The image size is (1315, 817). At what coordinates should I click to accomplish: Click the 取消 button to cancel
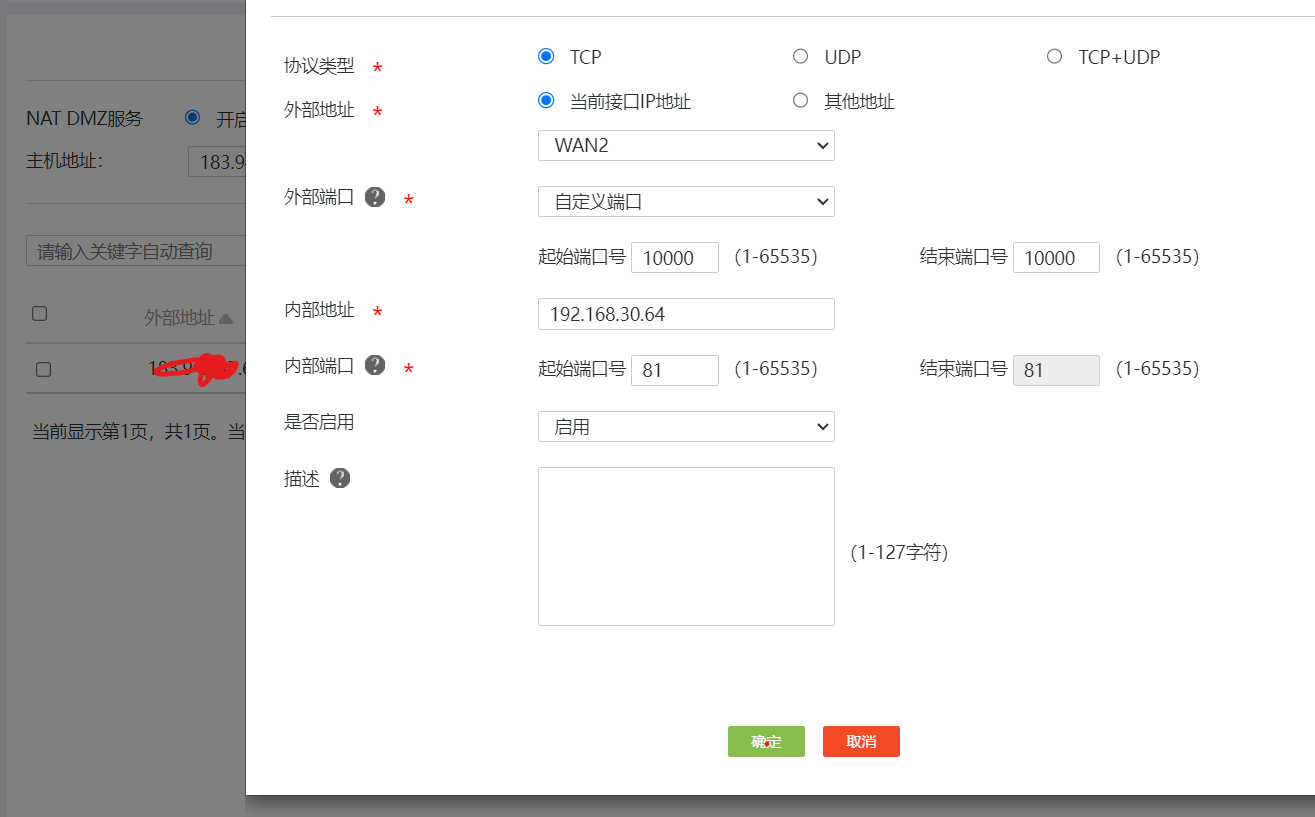point(861,741)
